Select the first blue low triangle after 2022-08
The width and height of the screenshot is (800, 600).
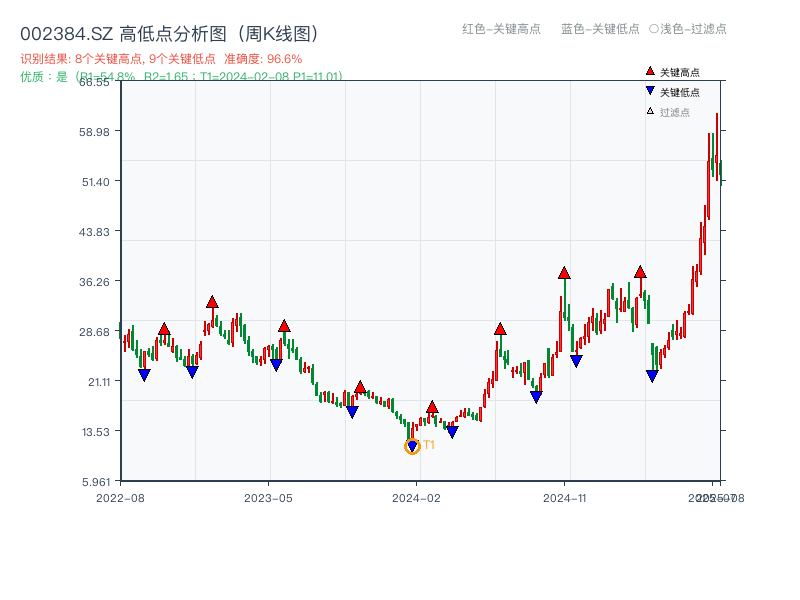click(x=144, y=375)
